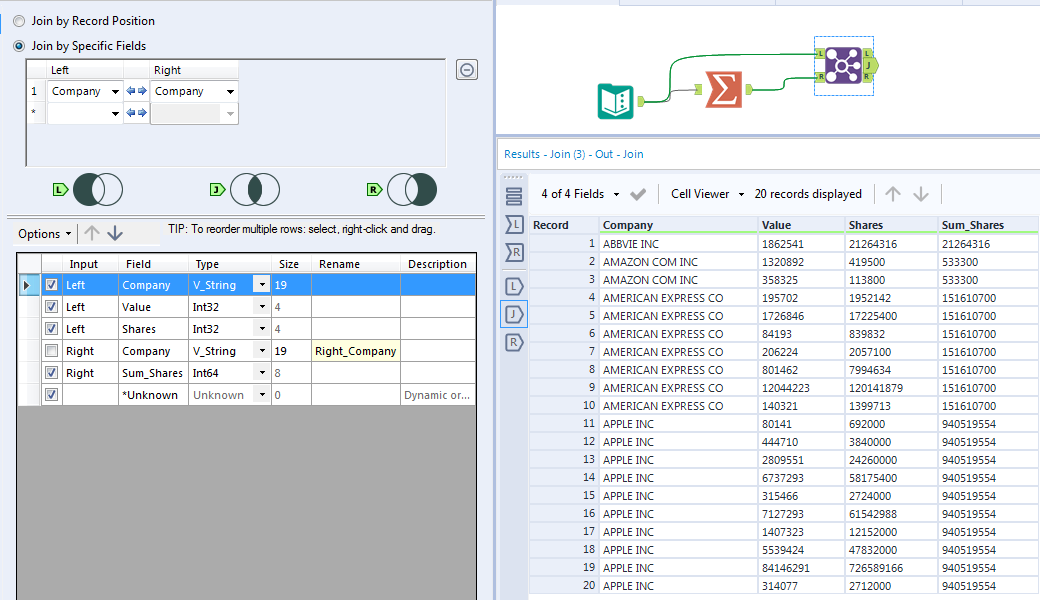This screenshot has height=600, width=1040.
Task: Edit the Right_Company rename field
Action: pos(357,351)
